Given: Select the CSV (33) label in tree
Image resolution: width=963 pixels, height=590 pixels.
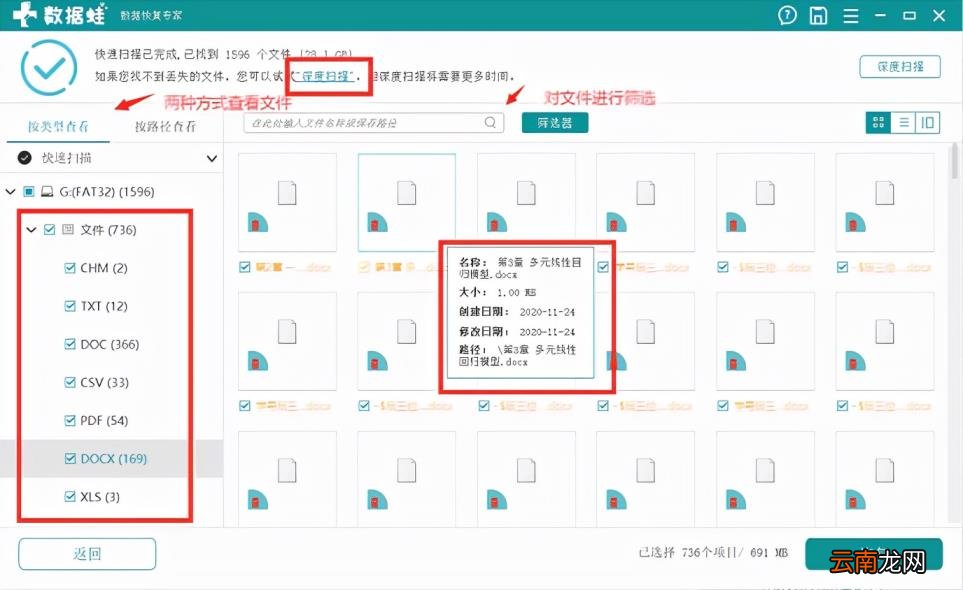Looking at the screenshot, I should pyautogui.click(x=104, y=382).
